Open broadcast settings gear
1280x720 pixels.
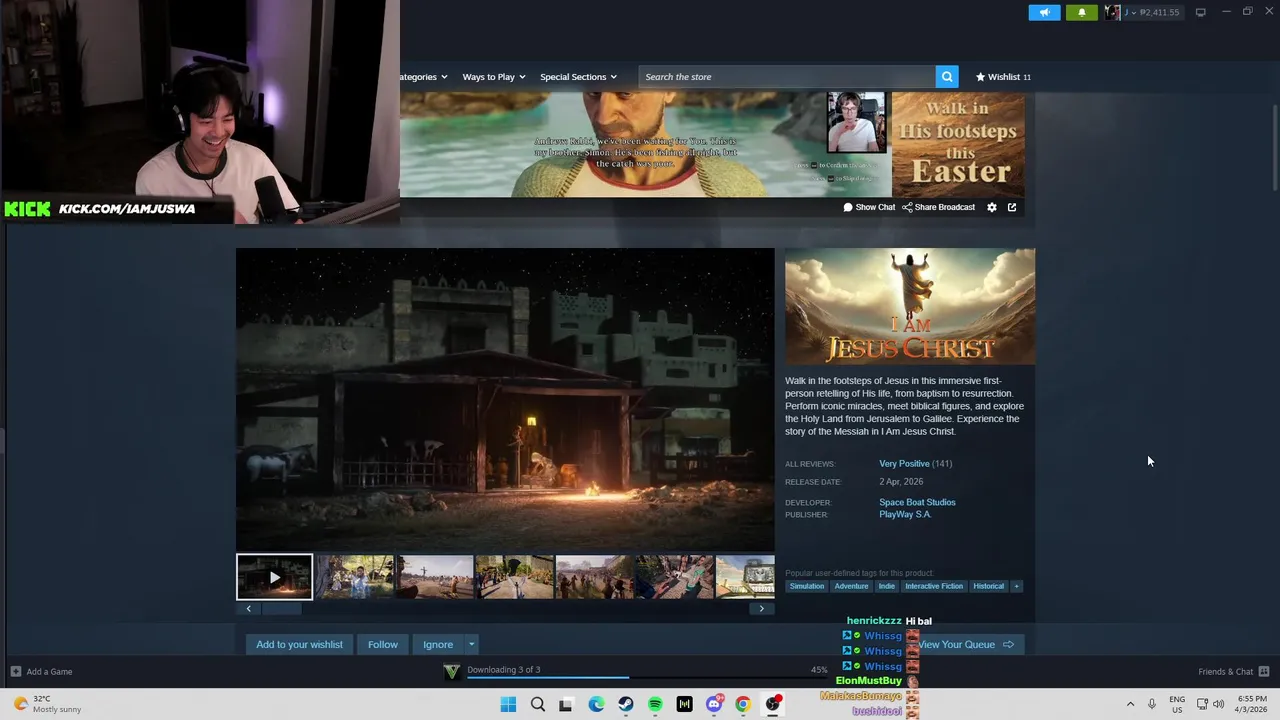coord(992,207)
